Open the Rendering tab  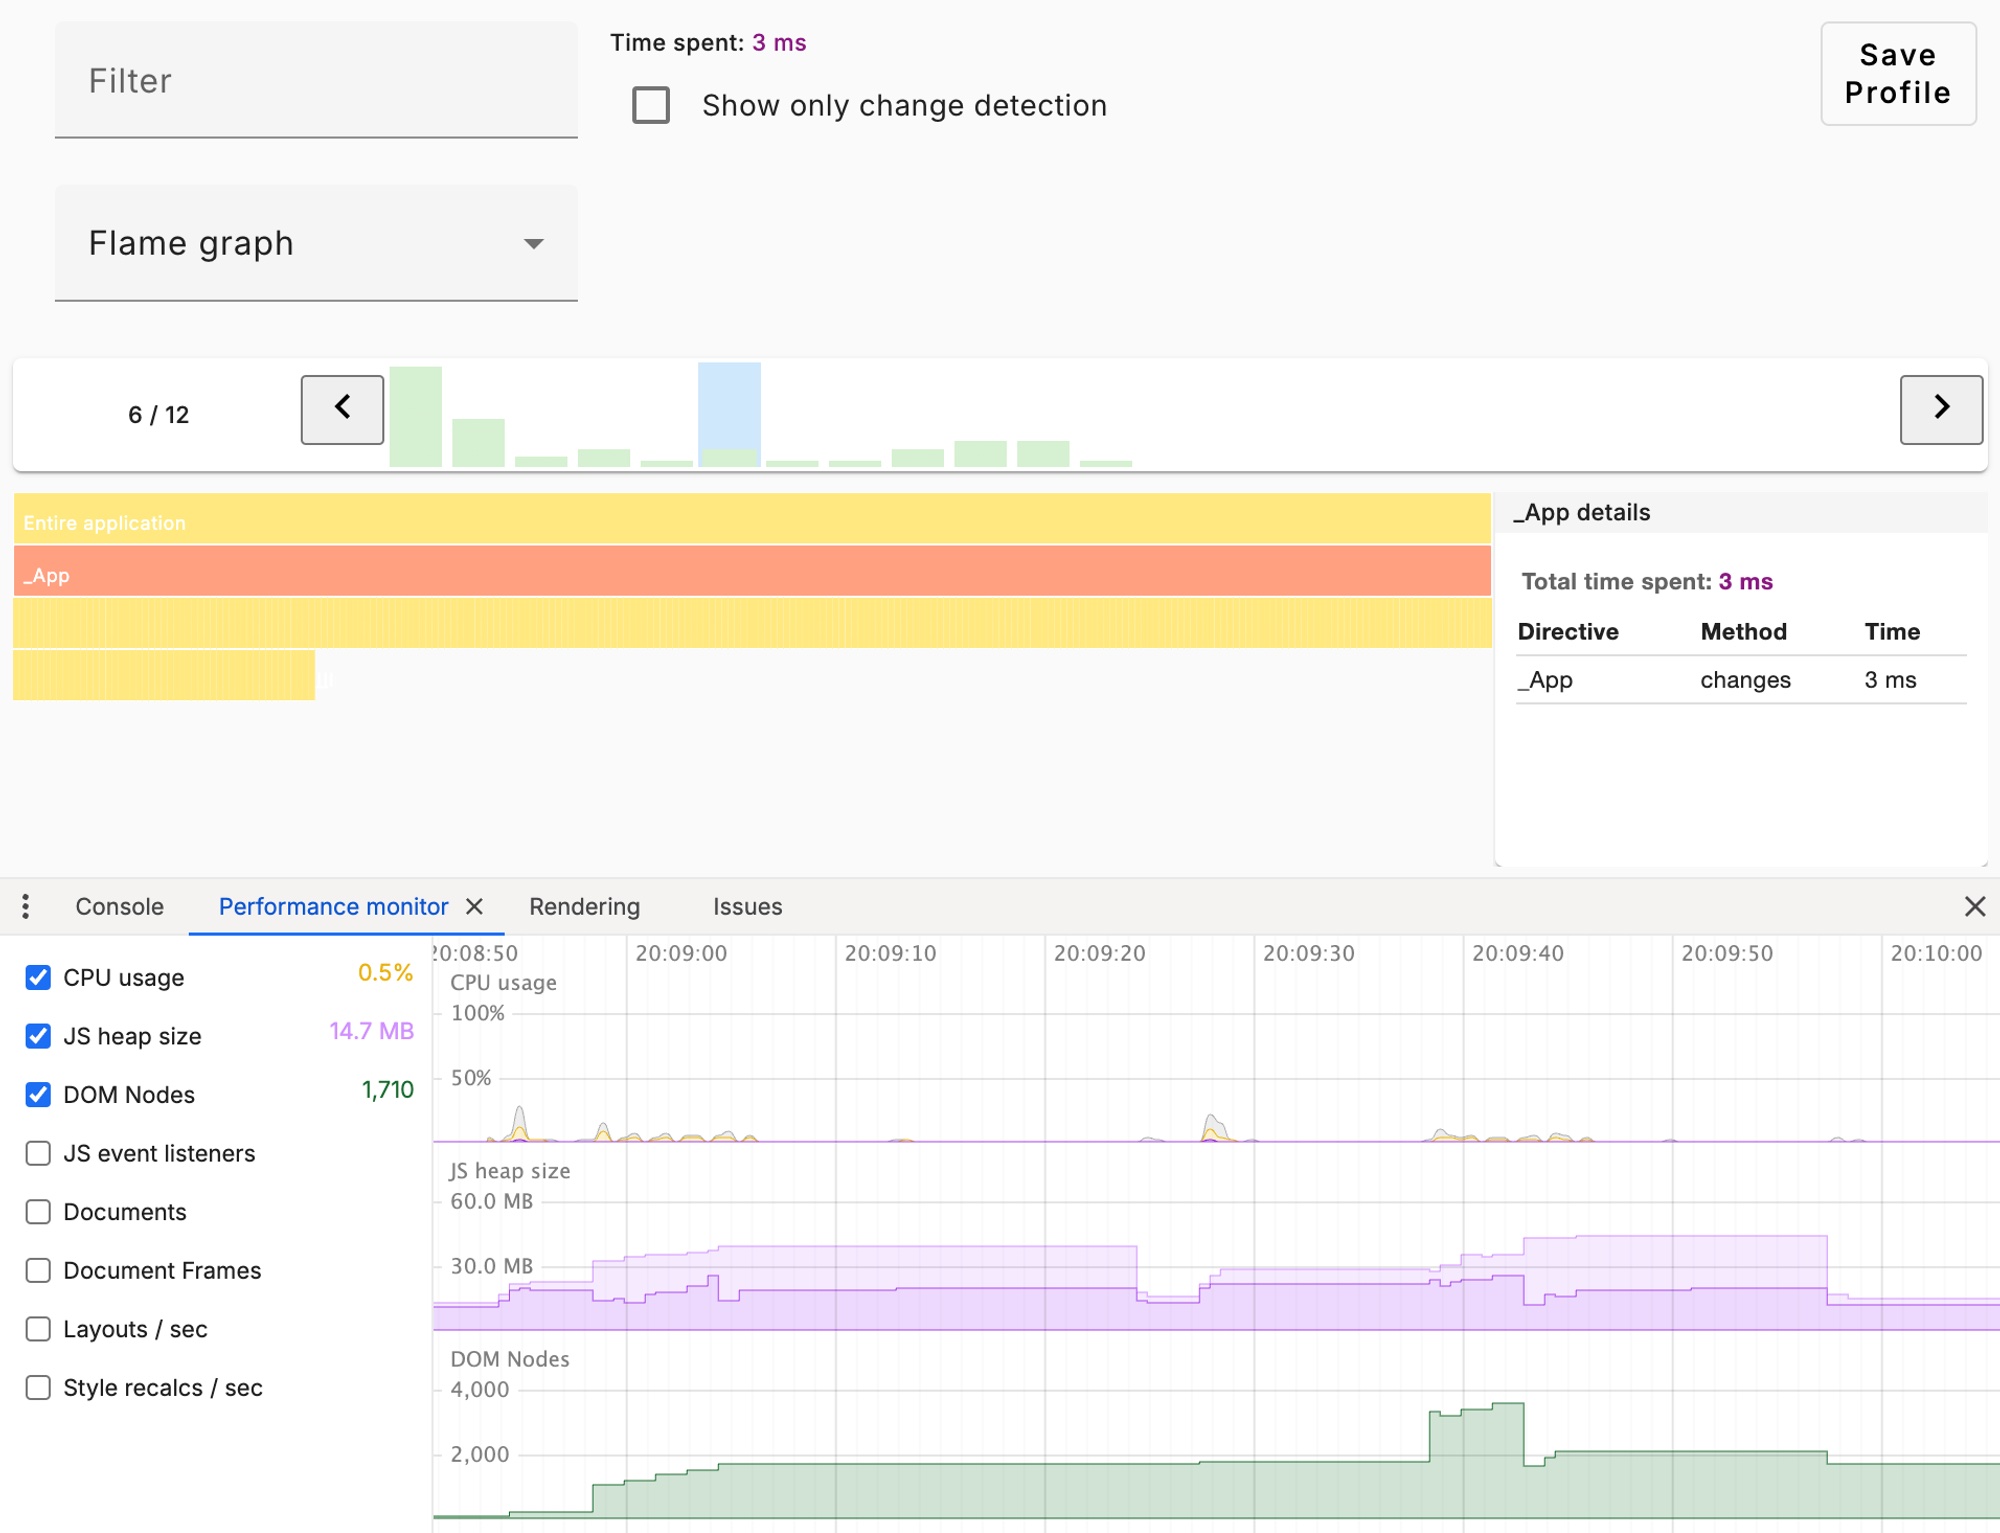[x=584, y=906]
